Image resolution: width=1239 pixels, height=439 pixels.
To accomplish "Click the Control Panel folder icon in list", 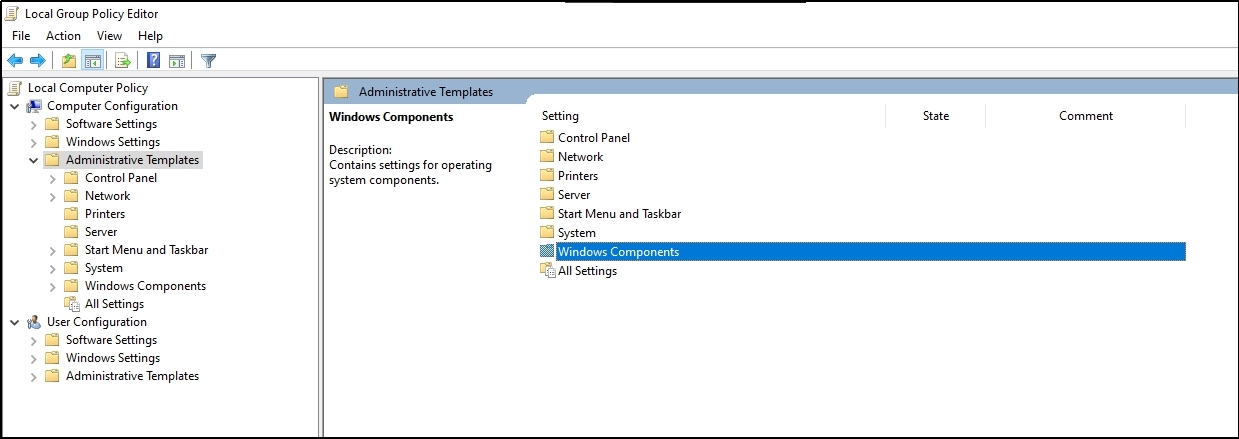I will [x=547, y=138].
